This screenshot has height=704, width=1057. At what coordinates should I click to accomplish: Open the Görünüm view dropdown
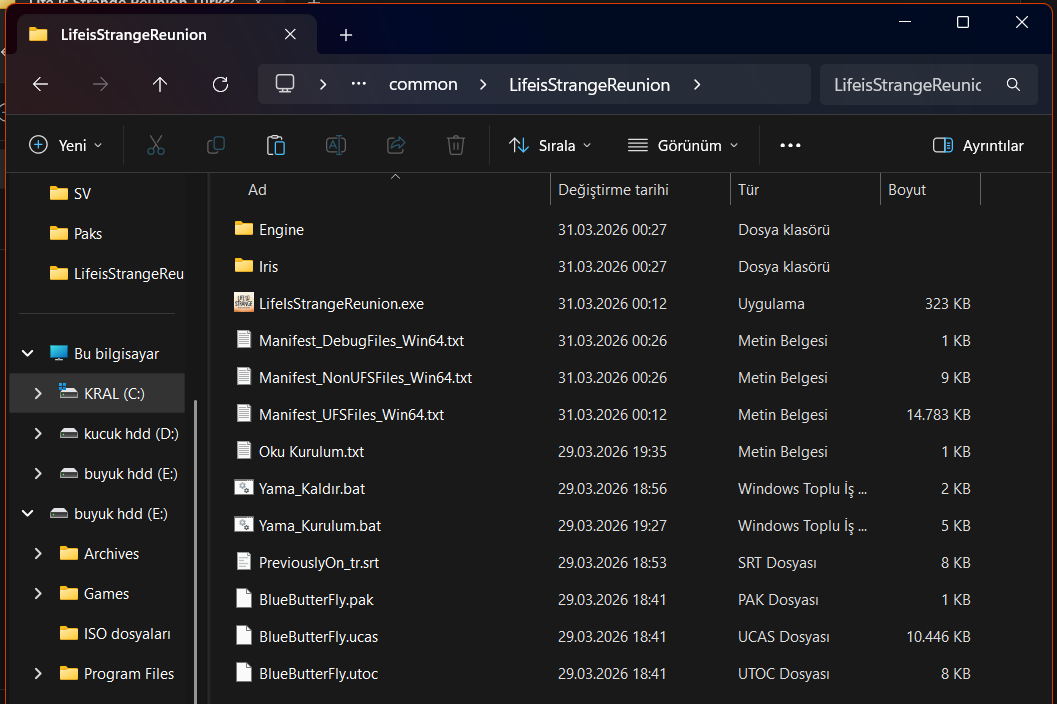(683, 146)
